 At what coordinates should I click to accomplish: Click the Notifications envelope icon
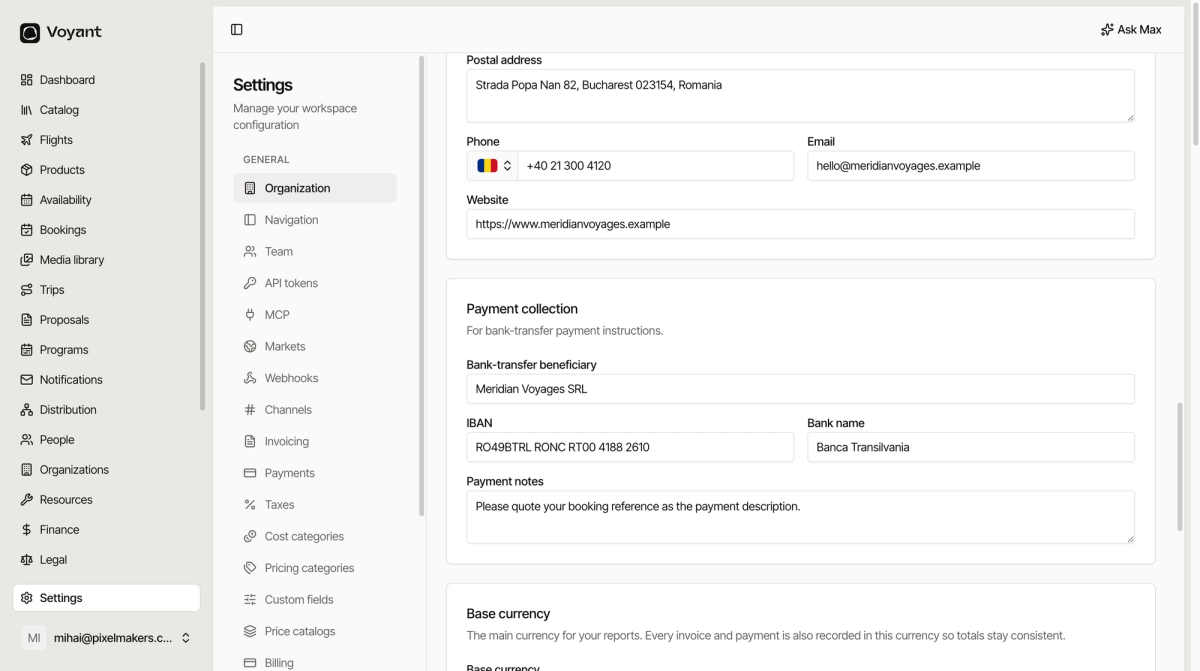coord(27,380)
